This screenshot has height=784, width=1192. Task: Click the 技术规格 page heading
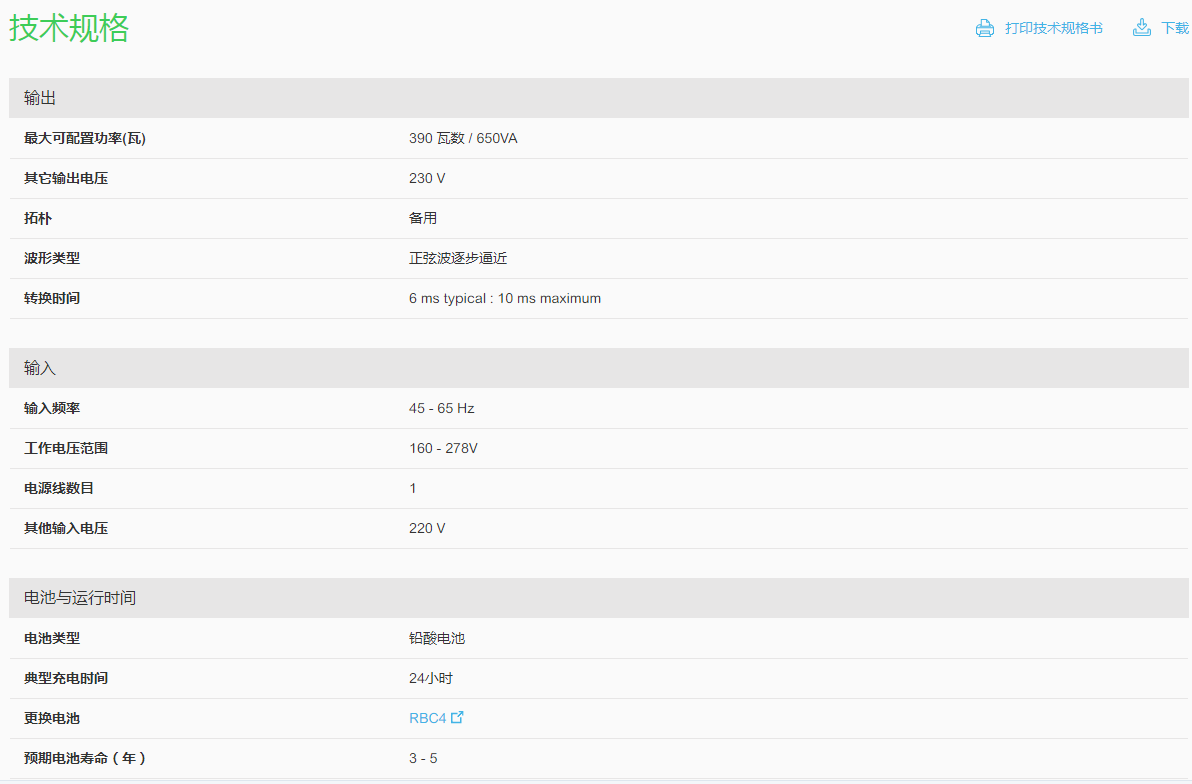(x=69, y=28)
